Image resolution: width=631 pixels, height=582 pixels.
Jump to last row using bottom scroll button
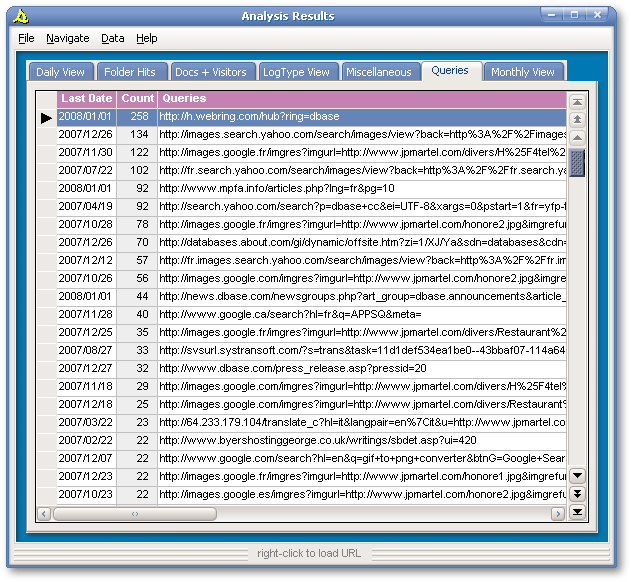tap(577, 513)
